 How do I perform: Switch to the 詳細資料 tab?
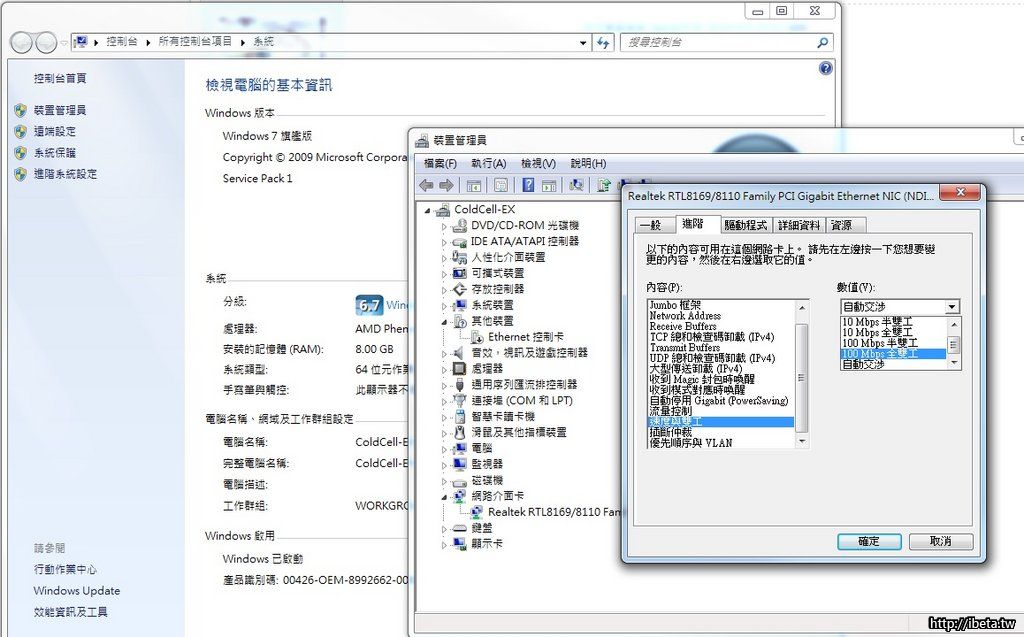click(x=799, y=225)
